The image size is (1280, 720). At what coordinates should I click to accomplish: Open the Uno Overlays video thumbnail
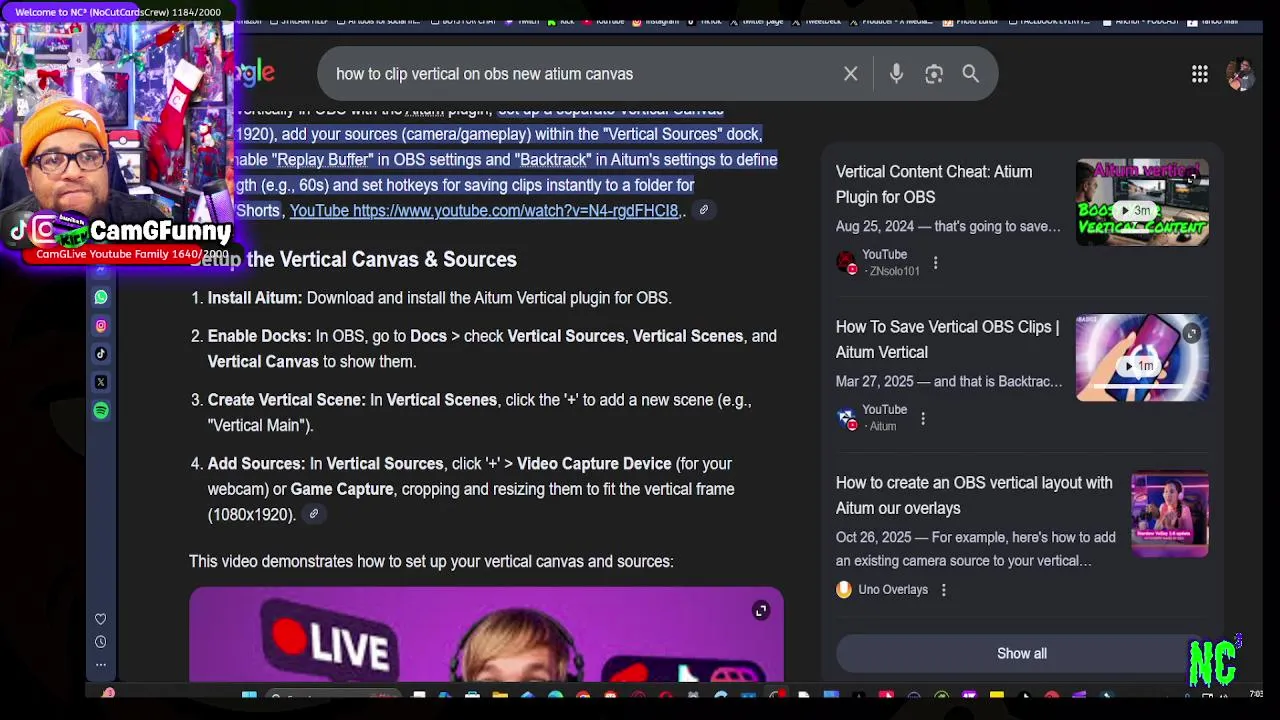click(x=1170, y=514)
